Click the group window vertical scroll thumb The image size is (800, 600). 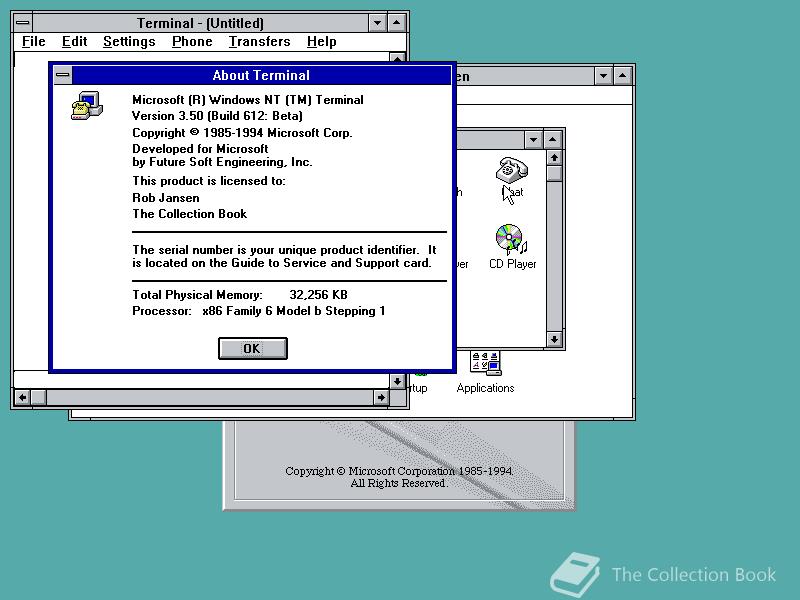[554, 173]
